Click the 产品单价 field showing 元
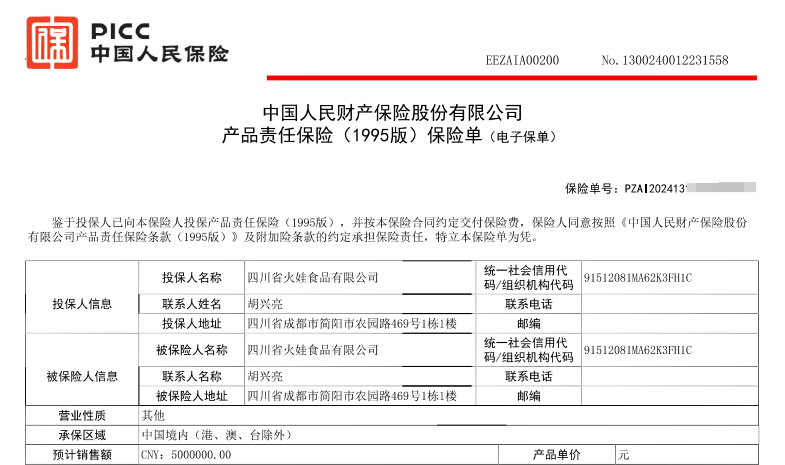Image resolution: width=785 pixels, height=465 pixels. click(x=624, y=455)
